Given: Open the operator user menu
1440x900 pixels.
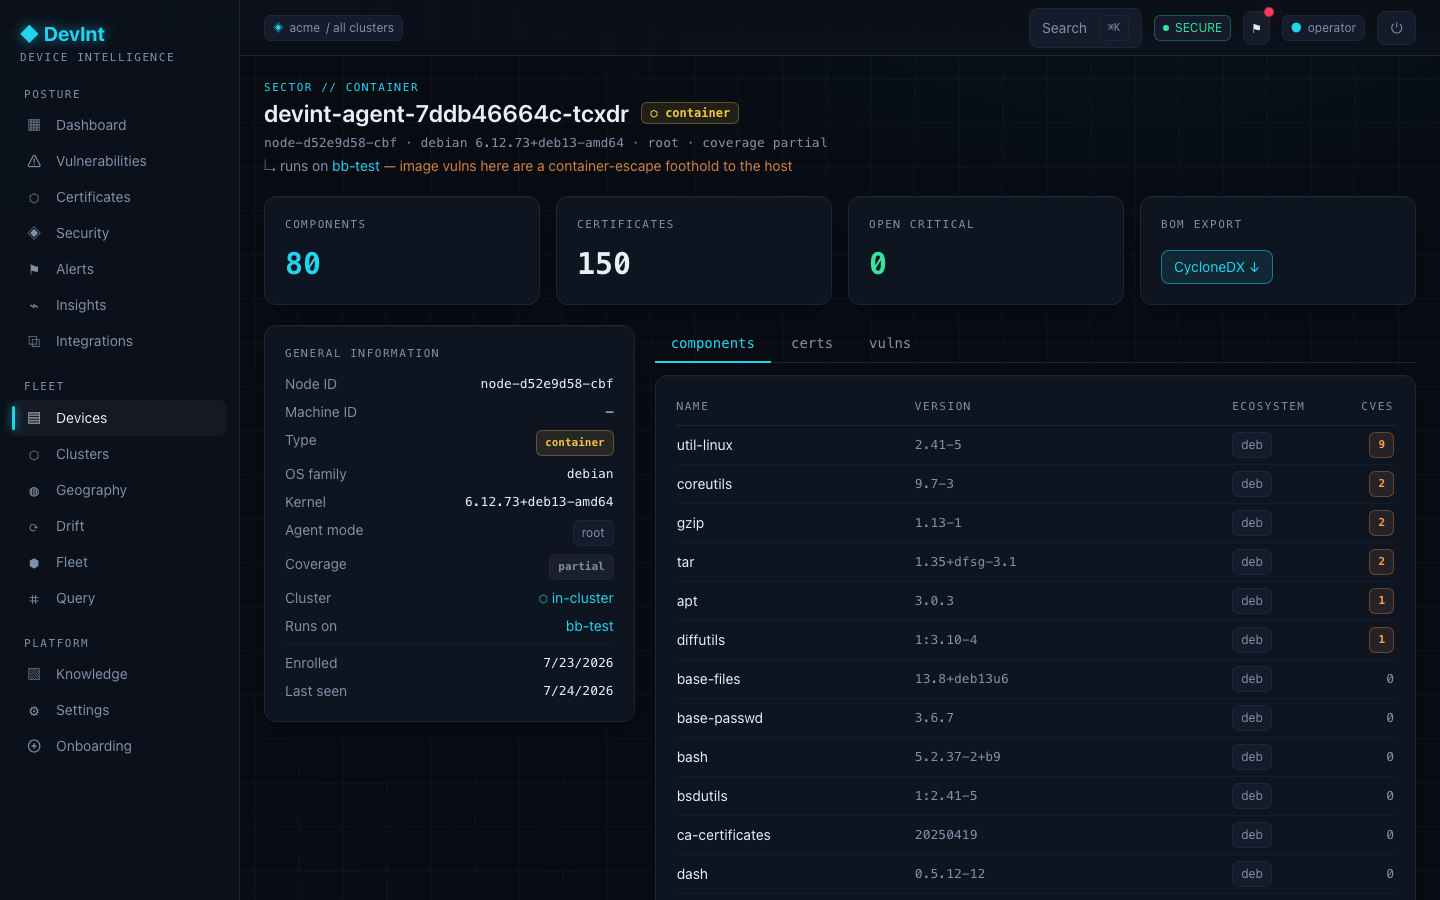Looking at the screenshot, I should point(1323,28).
